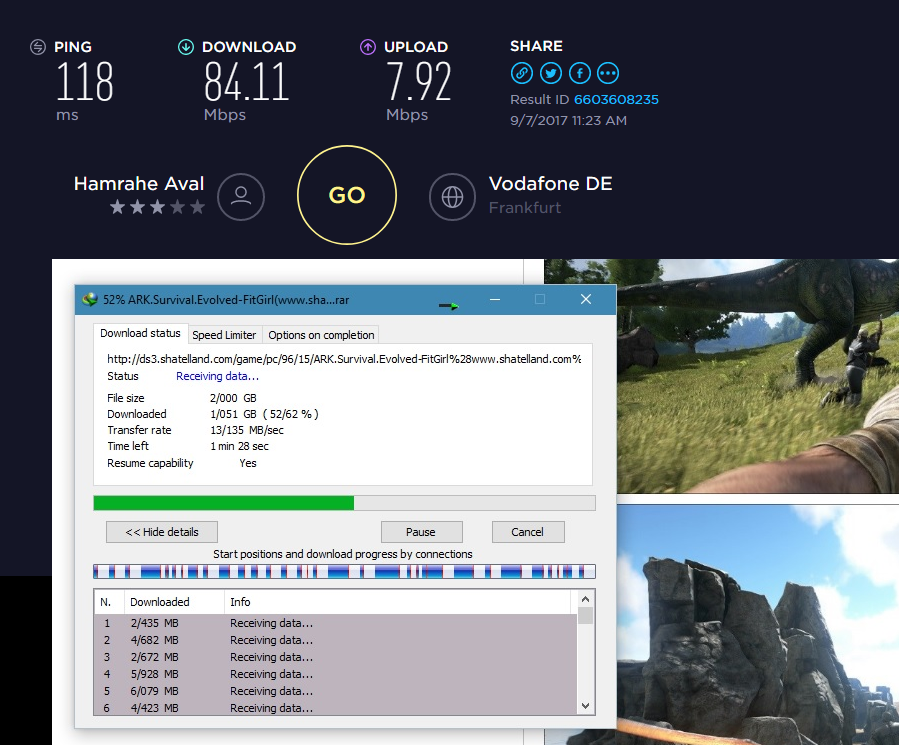This screenshot has width=899, height=746.
Task: Click the N. column header
Action: click(x=109, y=602)
